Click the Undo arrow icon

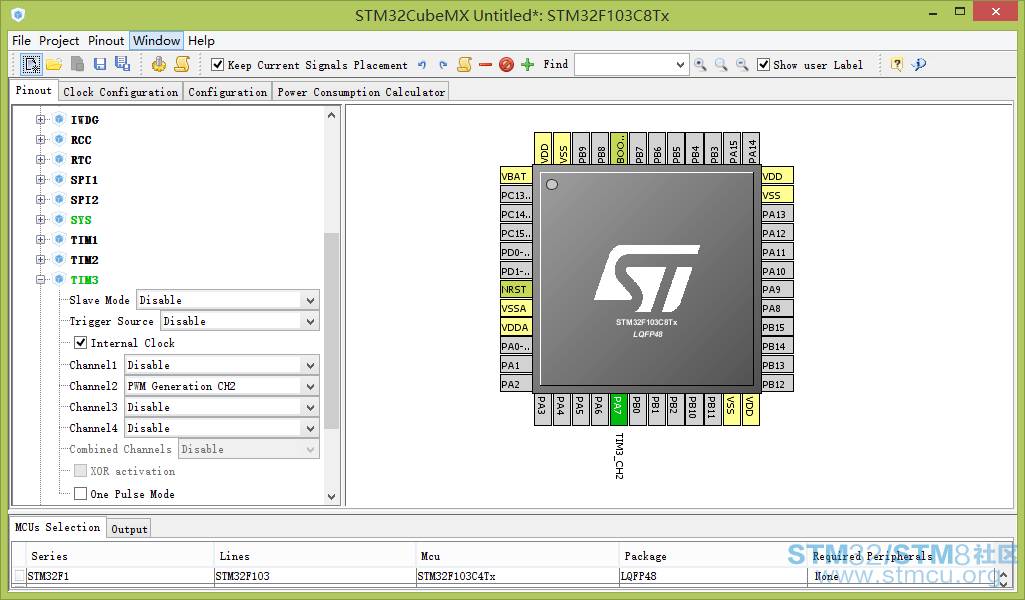click(422, 65)
